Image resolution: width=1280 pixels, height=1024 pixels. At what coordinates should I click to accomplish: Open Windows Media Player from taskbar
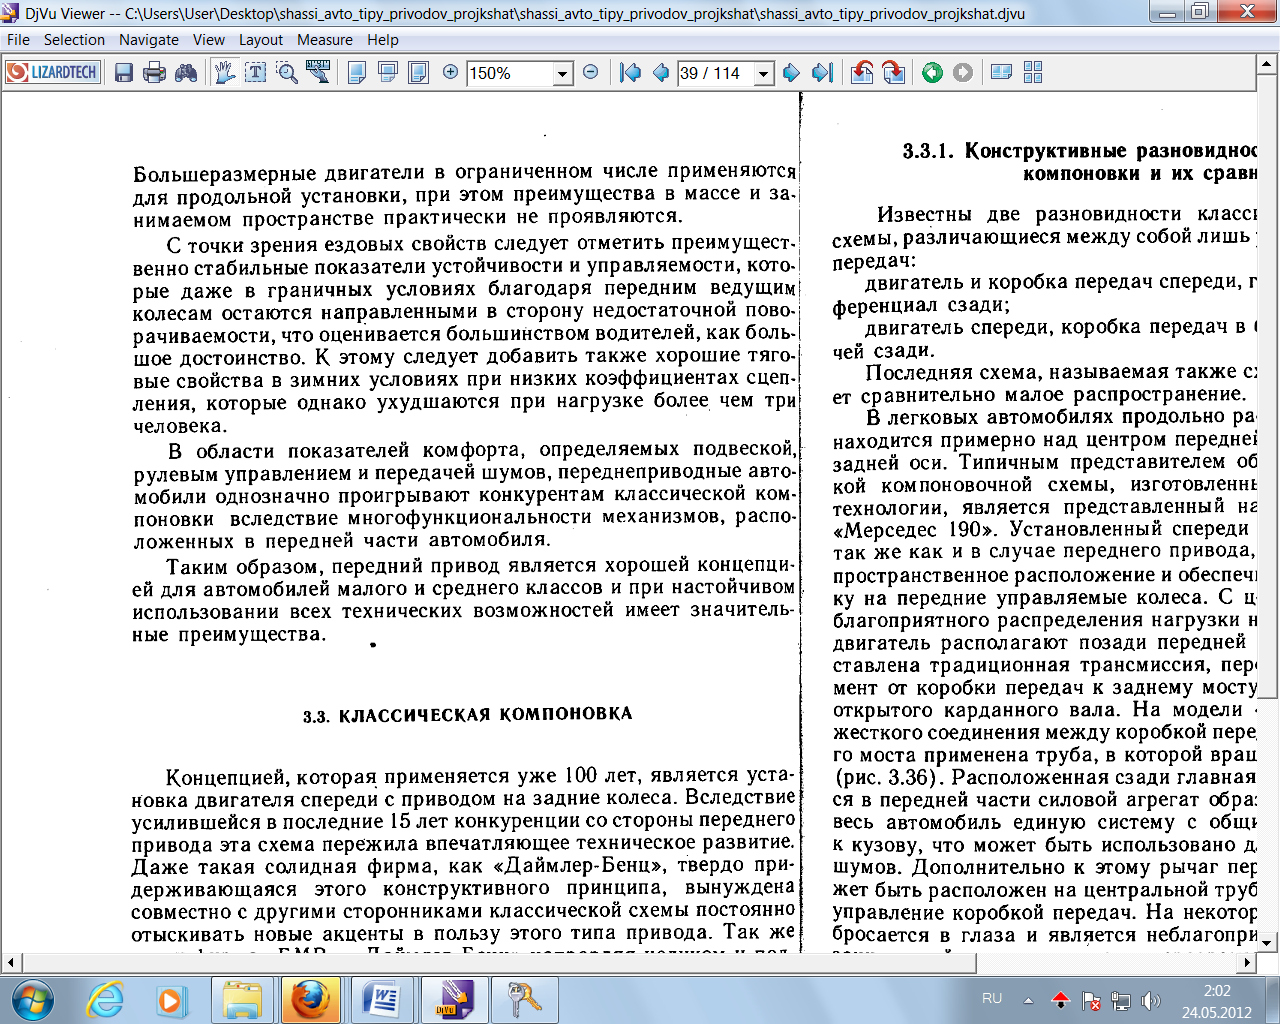coord(171,999)
